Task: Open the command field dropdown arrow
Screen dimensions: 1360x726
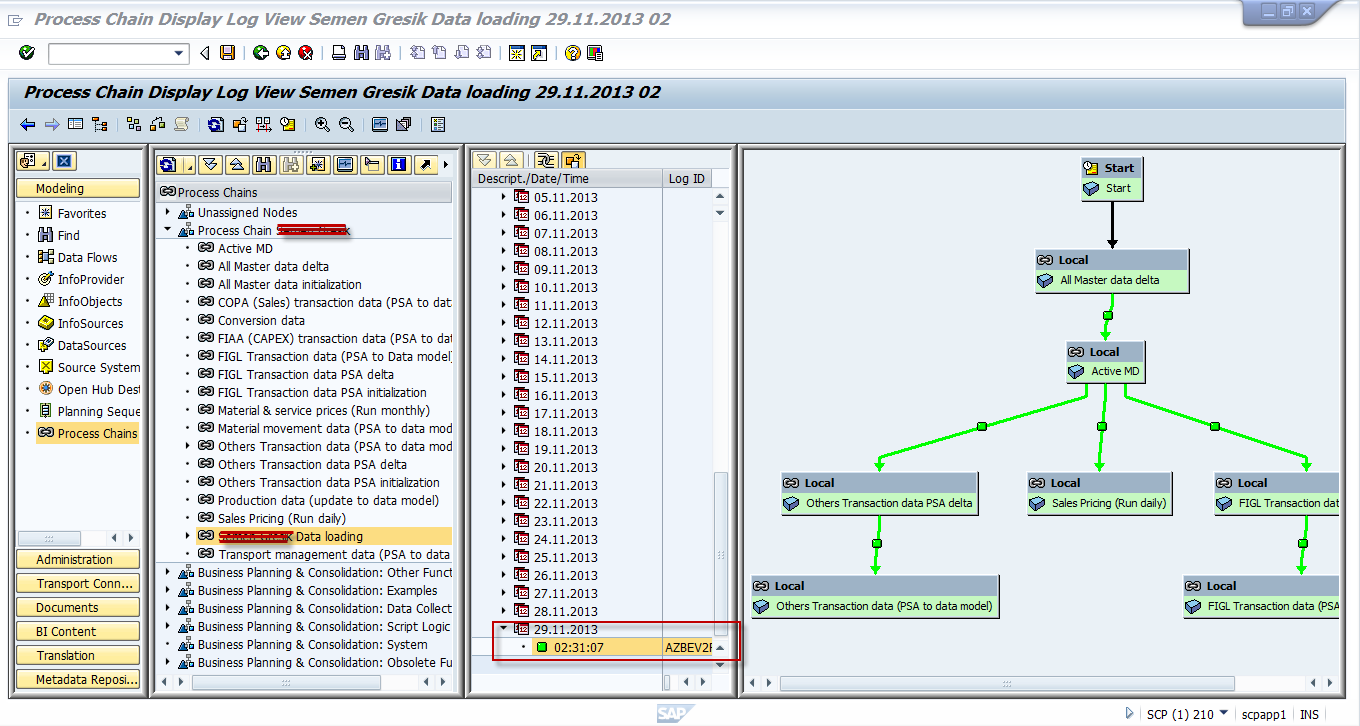Action: coord(178,52)
